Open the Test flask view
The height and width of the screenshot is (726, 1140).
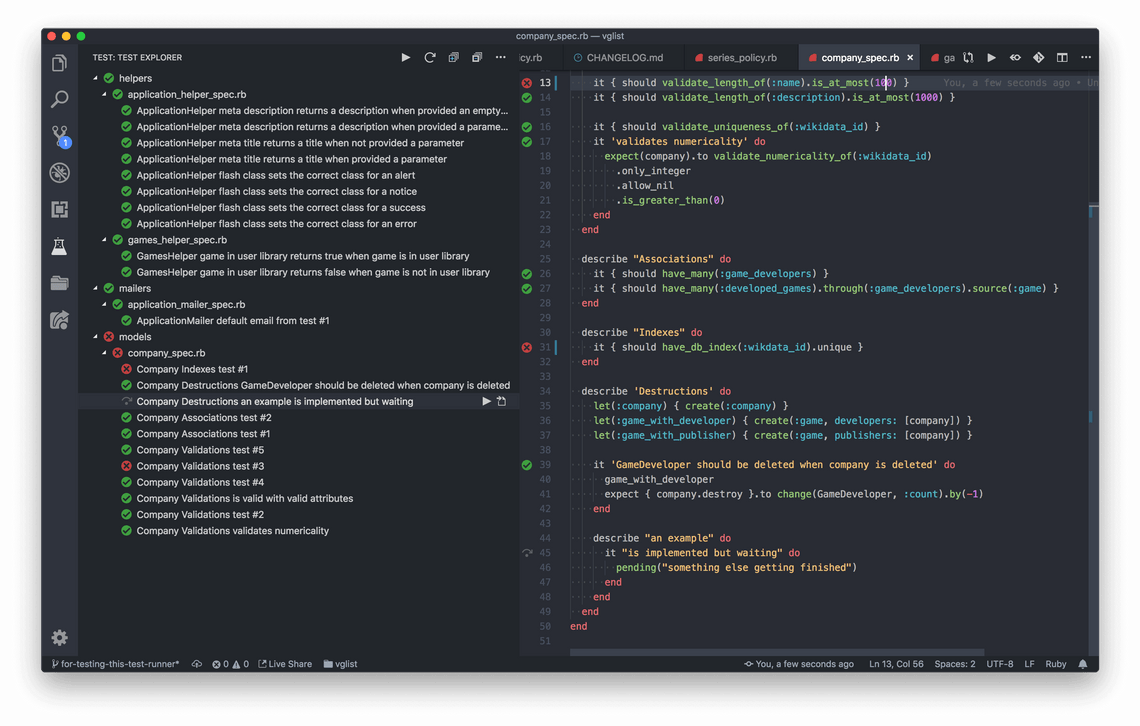[60, 246]
